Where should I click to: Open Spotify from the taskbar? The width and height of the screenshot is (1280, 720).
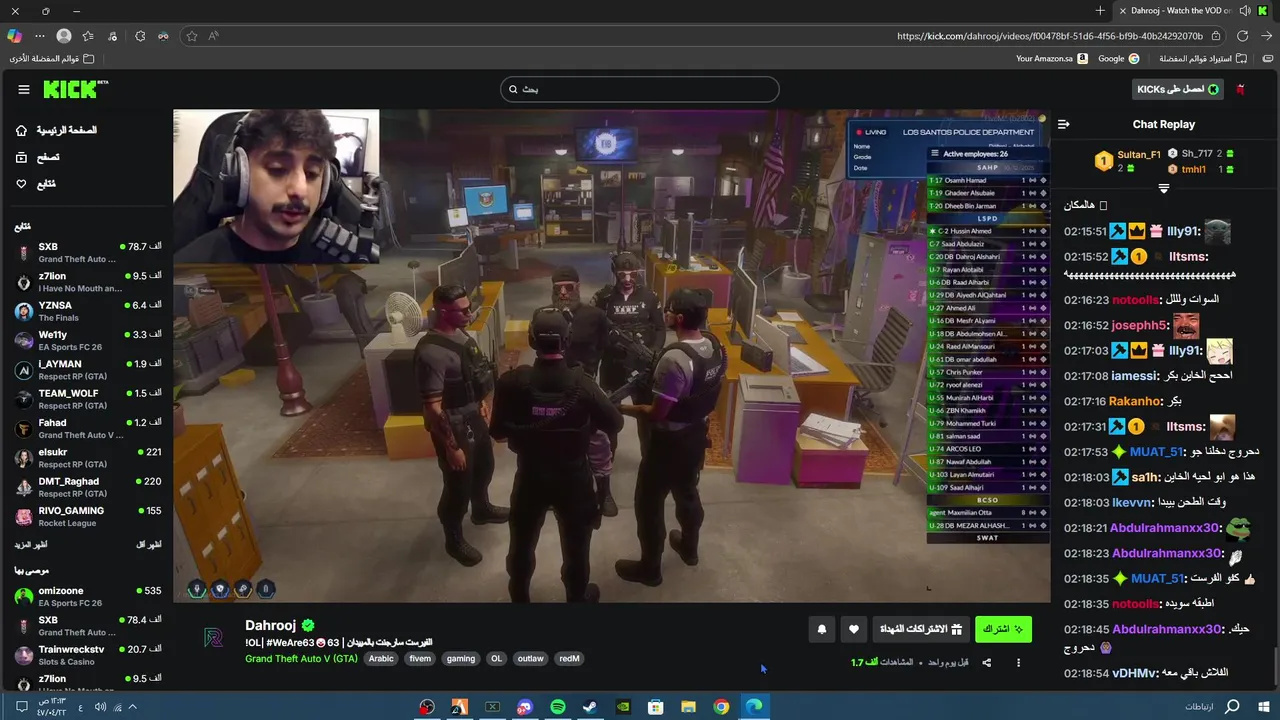coord(557,707)
